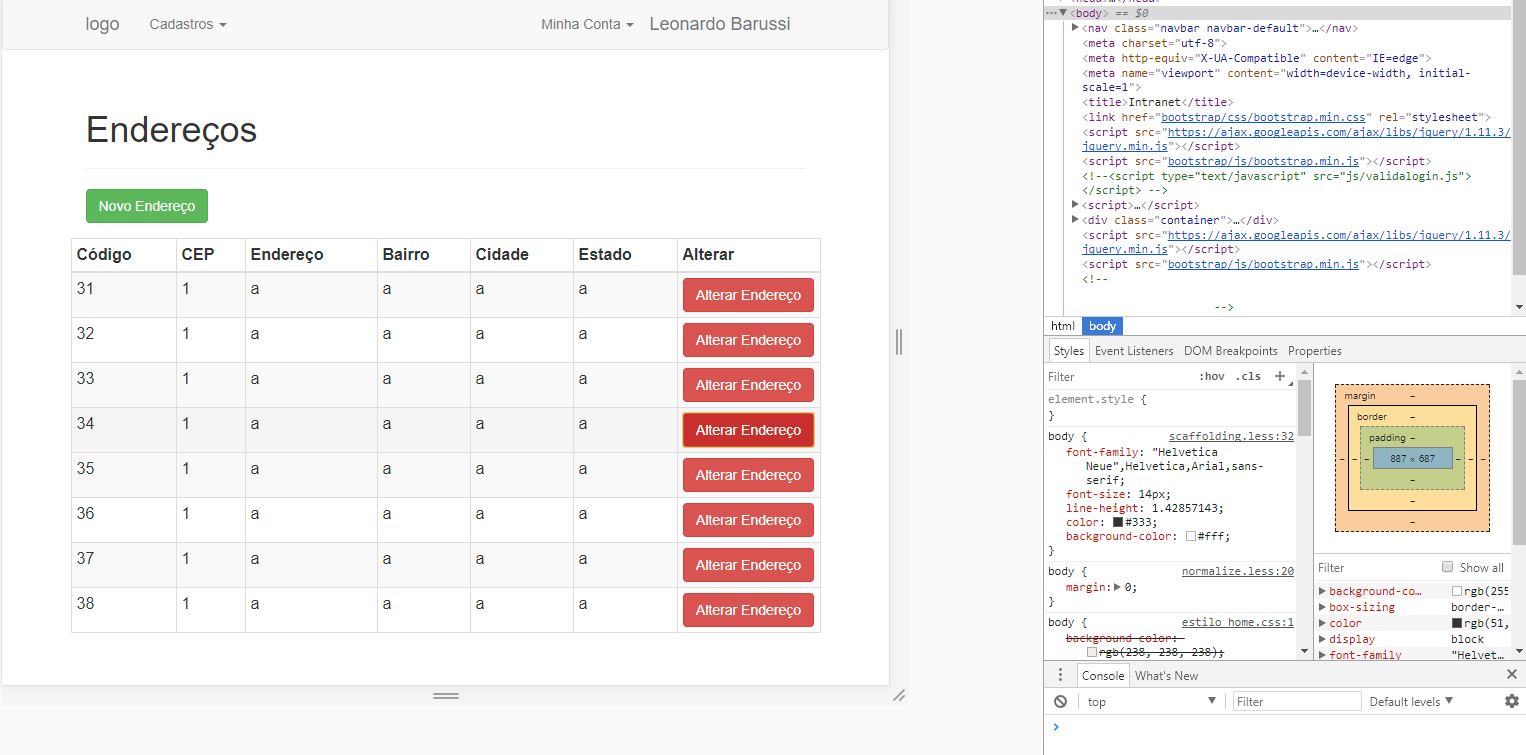Open the Cadastros dropdown menu

click(188, 24)
